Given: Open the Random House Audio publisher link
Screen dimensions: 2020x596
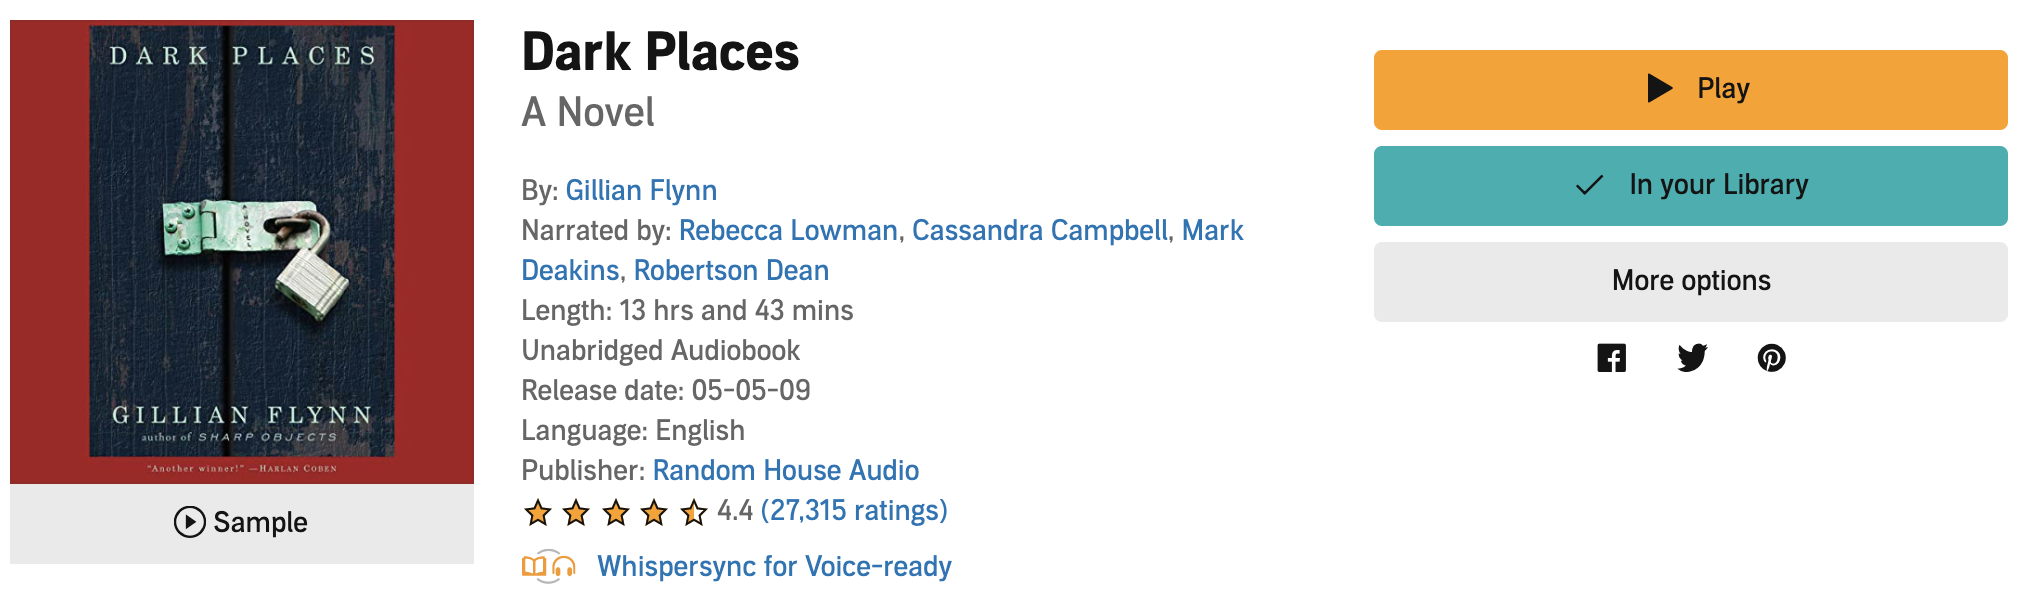Looking at the screenshot, I should coord(785,470).
